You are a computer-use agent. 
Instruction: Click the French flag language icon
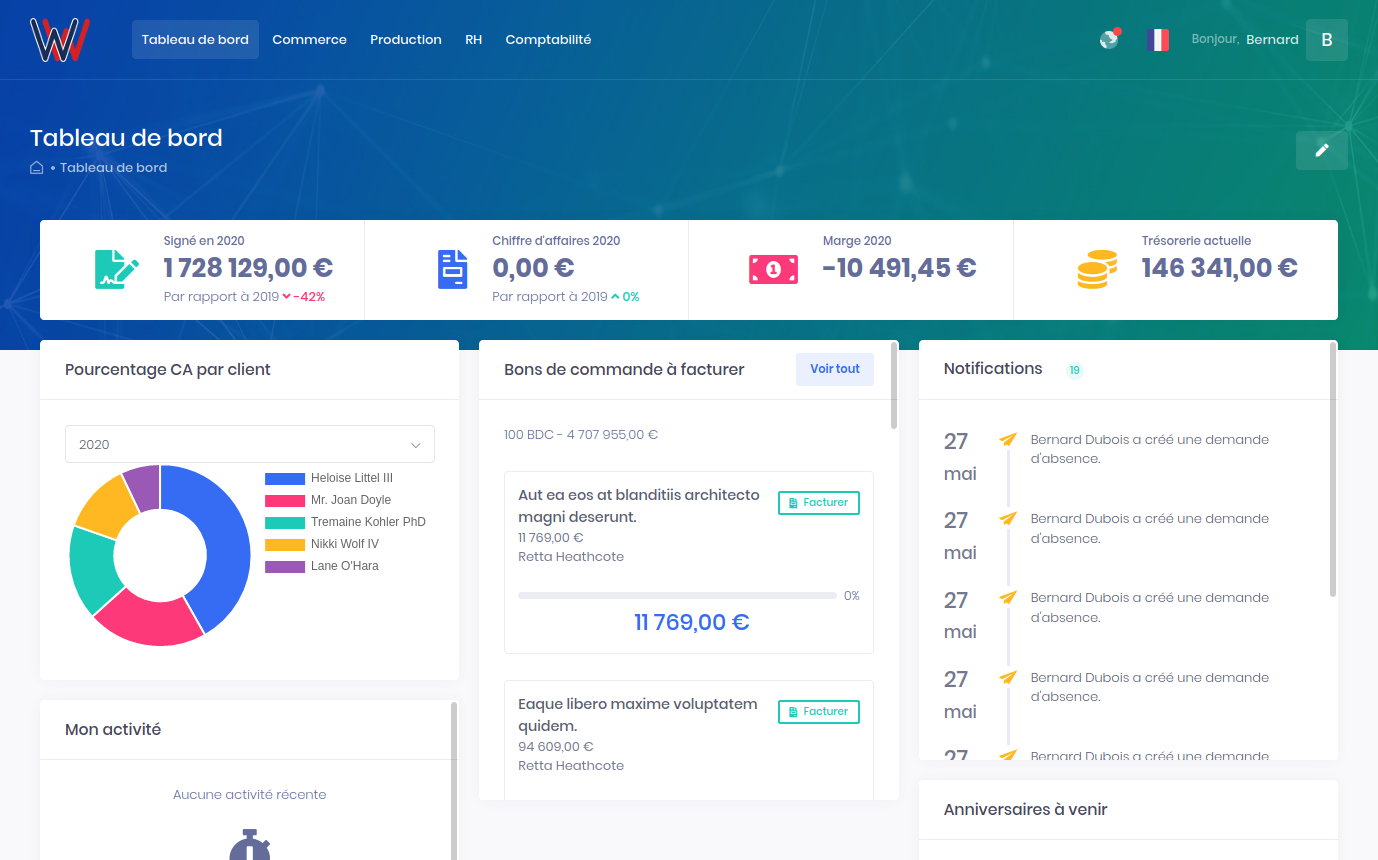click(x=1158, y=40)
